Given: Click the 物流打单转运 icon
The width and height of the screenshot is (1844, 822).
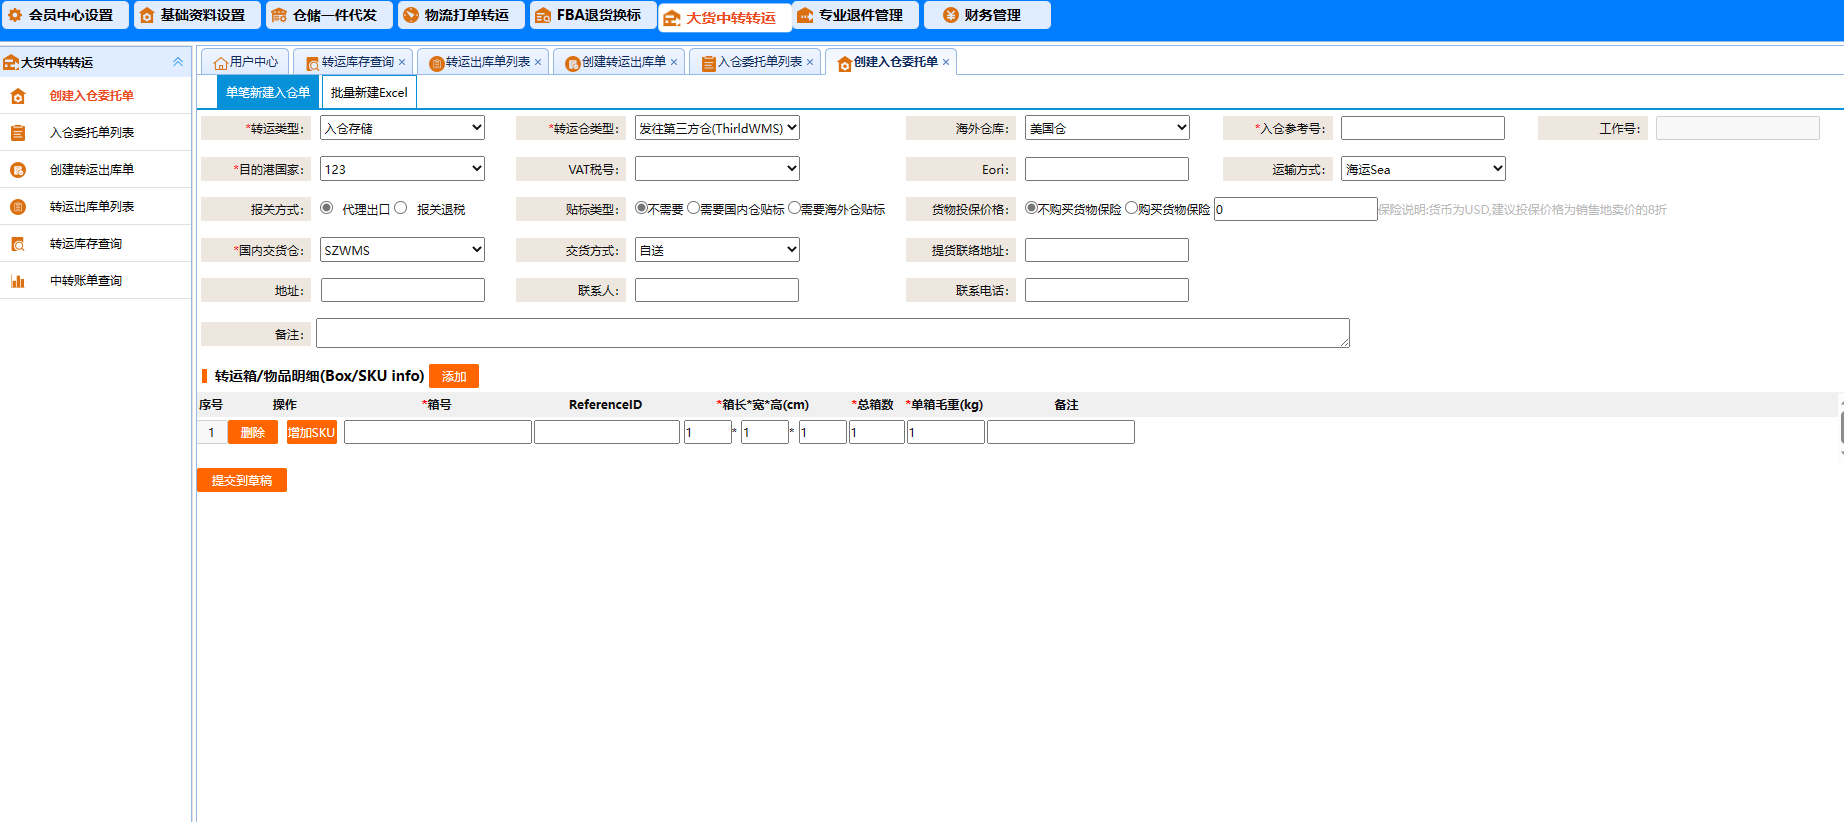Looking at the screenshot, I should click(411, 15).
